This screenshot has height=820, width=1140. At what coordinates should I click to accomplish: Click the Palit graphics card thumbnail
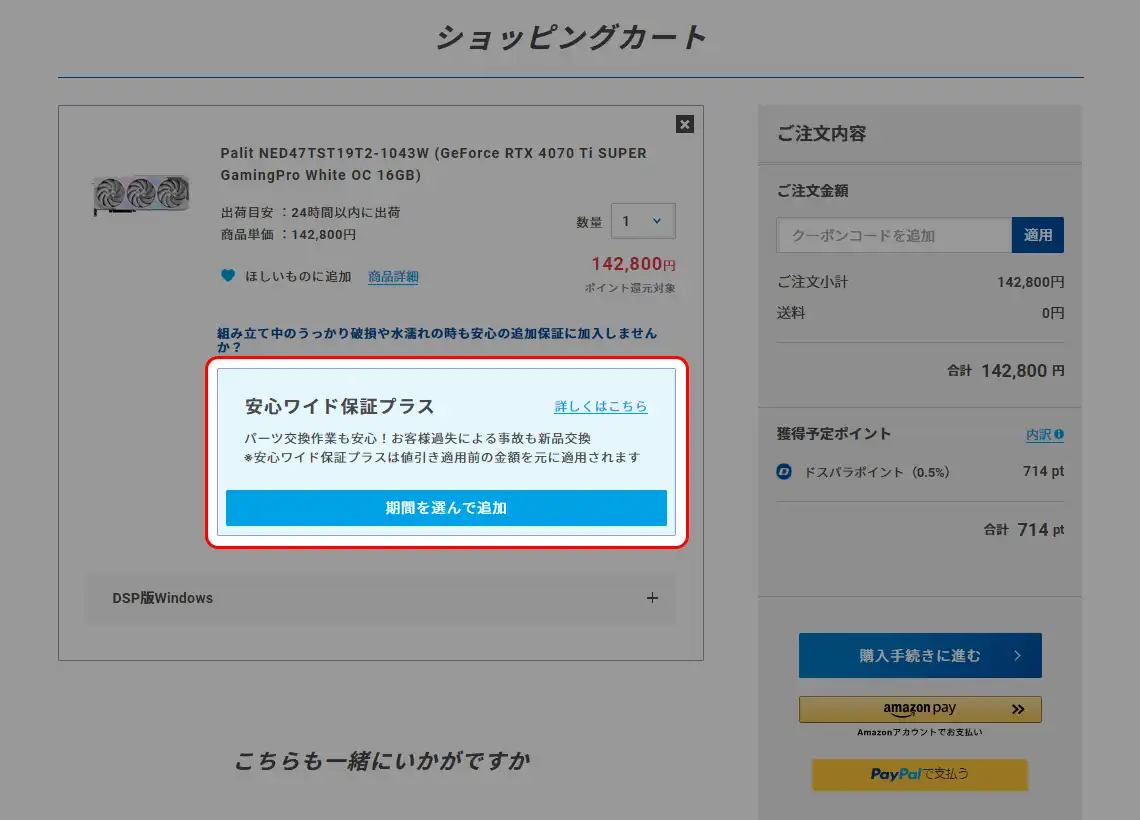[x=141, y=195]
